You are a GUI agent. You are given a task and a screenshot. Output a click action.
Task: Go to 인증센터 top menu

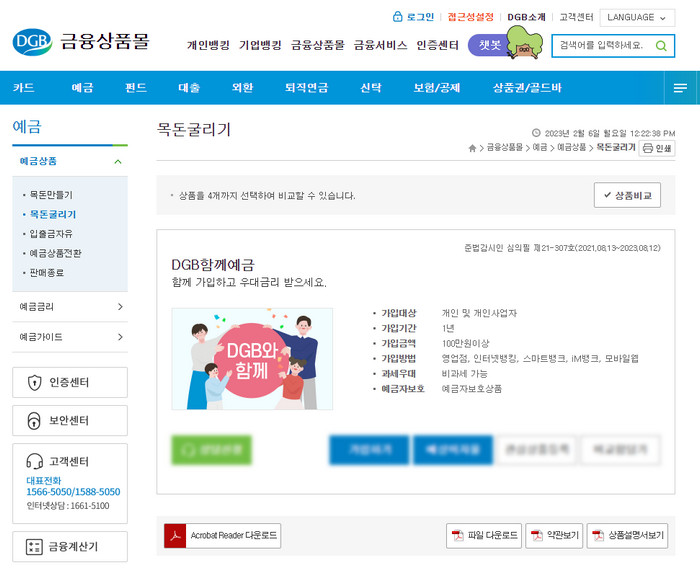pos(437,45)
